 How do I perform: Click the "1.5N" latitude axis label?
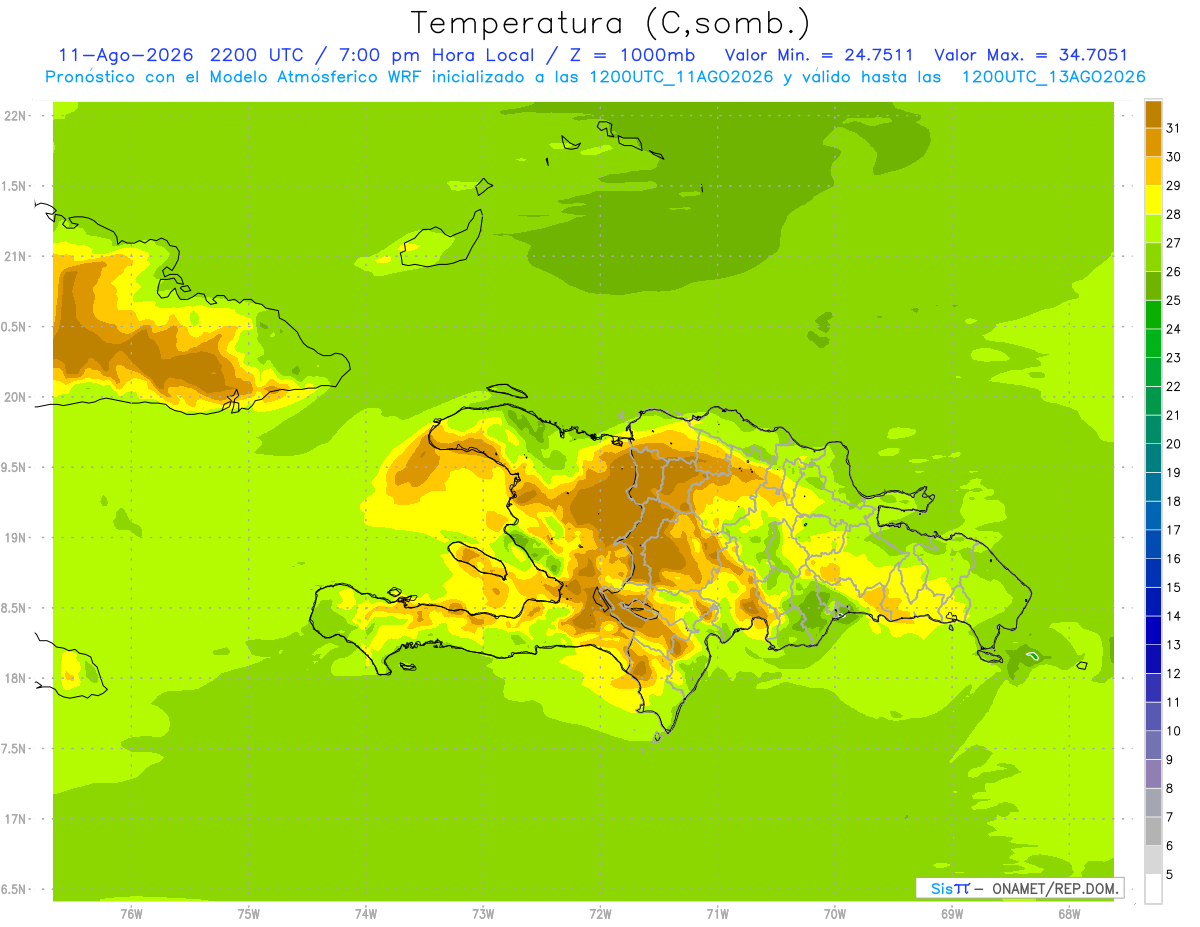click(15, 187)
